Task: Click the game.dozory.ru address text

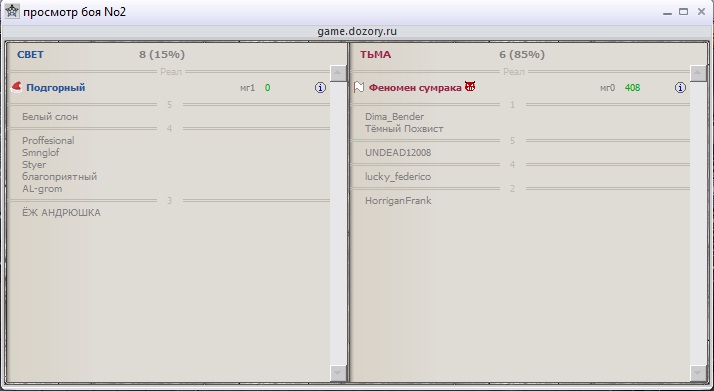Action: click(x=357, y=32)
